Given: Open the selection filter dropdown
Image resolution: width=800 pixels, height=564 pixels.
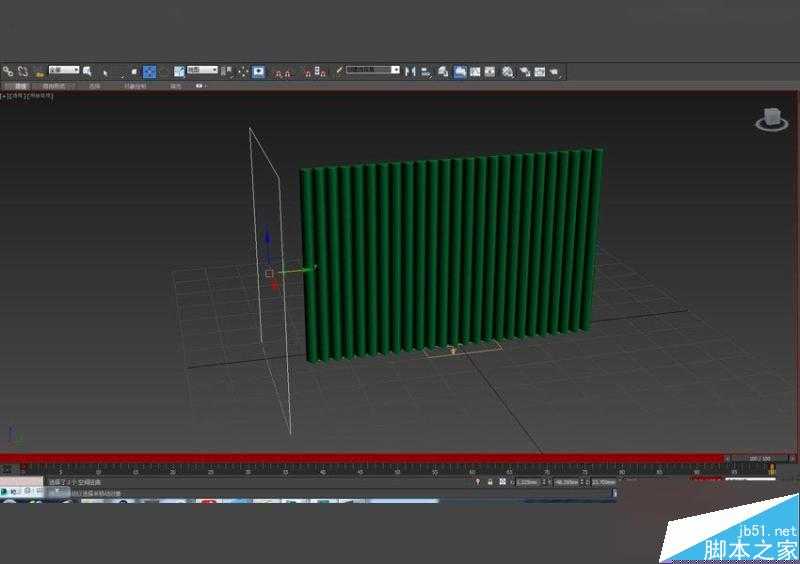Looking at the screenshot, I should click(64, 70).
